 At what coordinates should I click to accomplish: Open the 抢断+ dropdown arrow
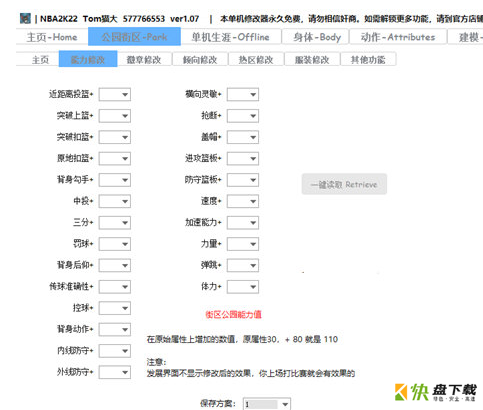(253, 116)
